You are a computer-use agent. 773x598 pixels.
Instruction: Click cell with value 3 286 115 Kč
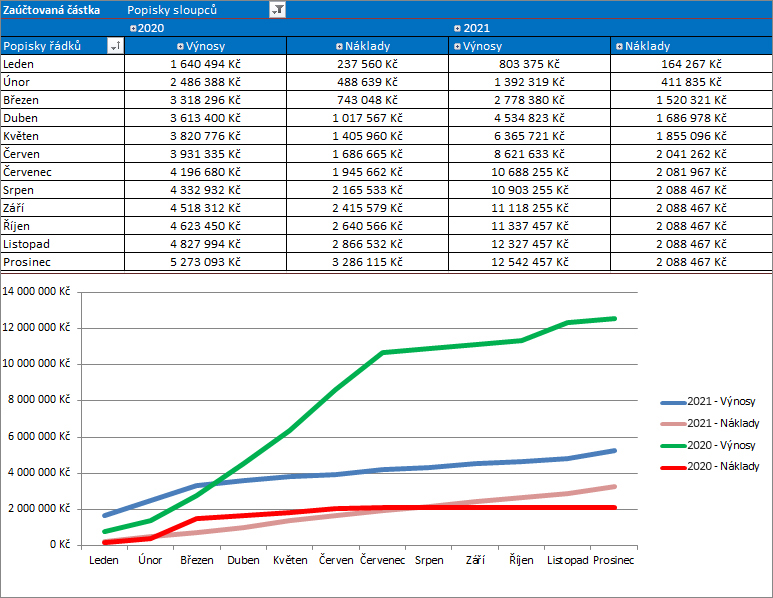(x=367, y=262)
